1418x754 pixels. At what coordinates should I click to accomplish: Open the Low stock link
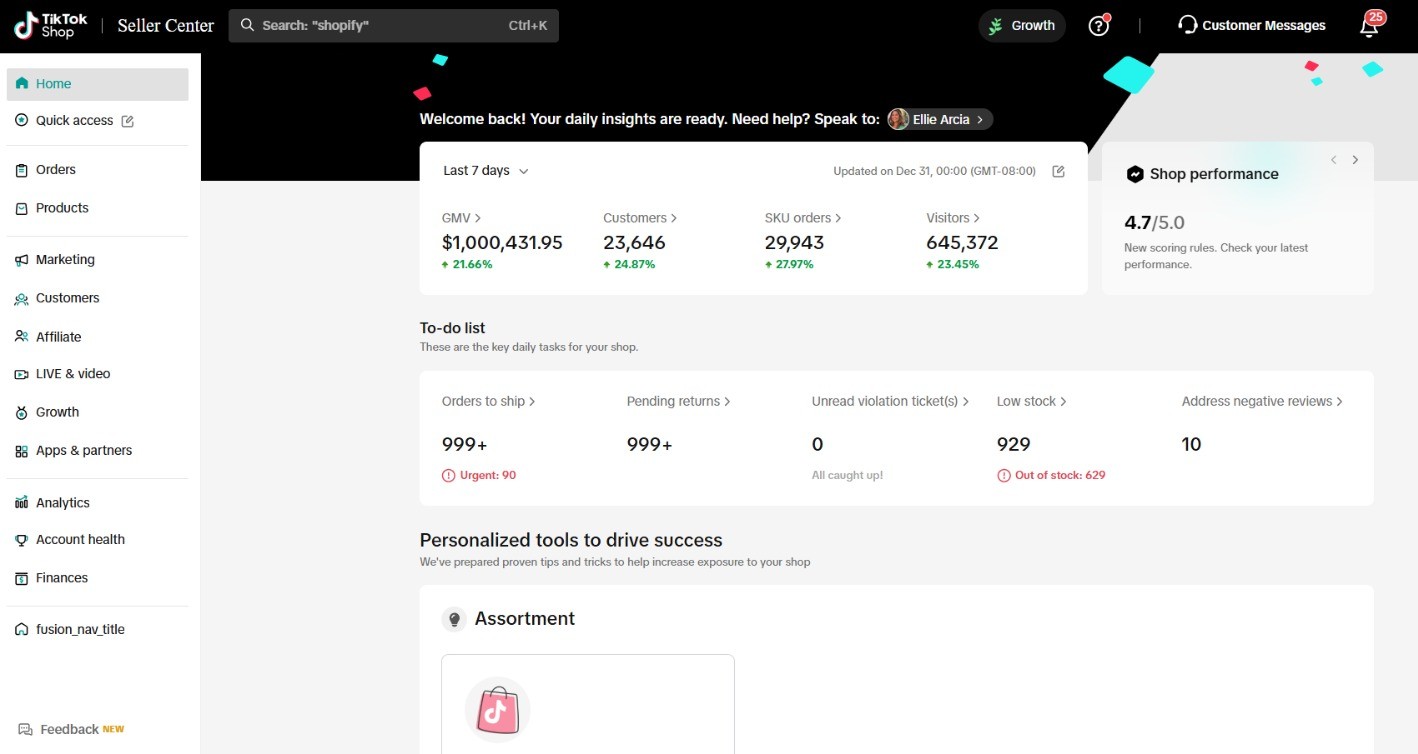[1031, 401]
